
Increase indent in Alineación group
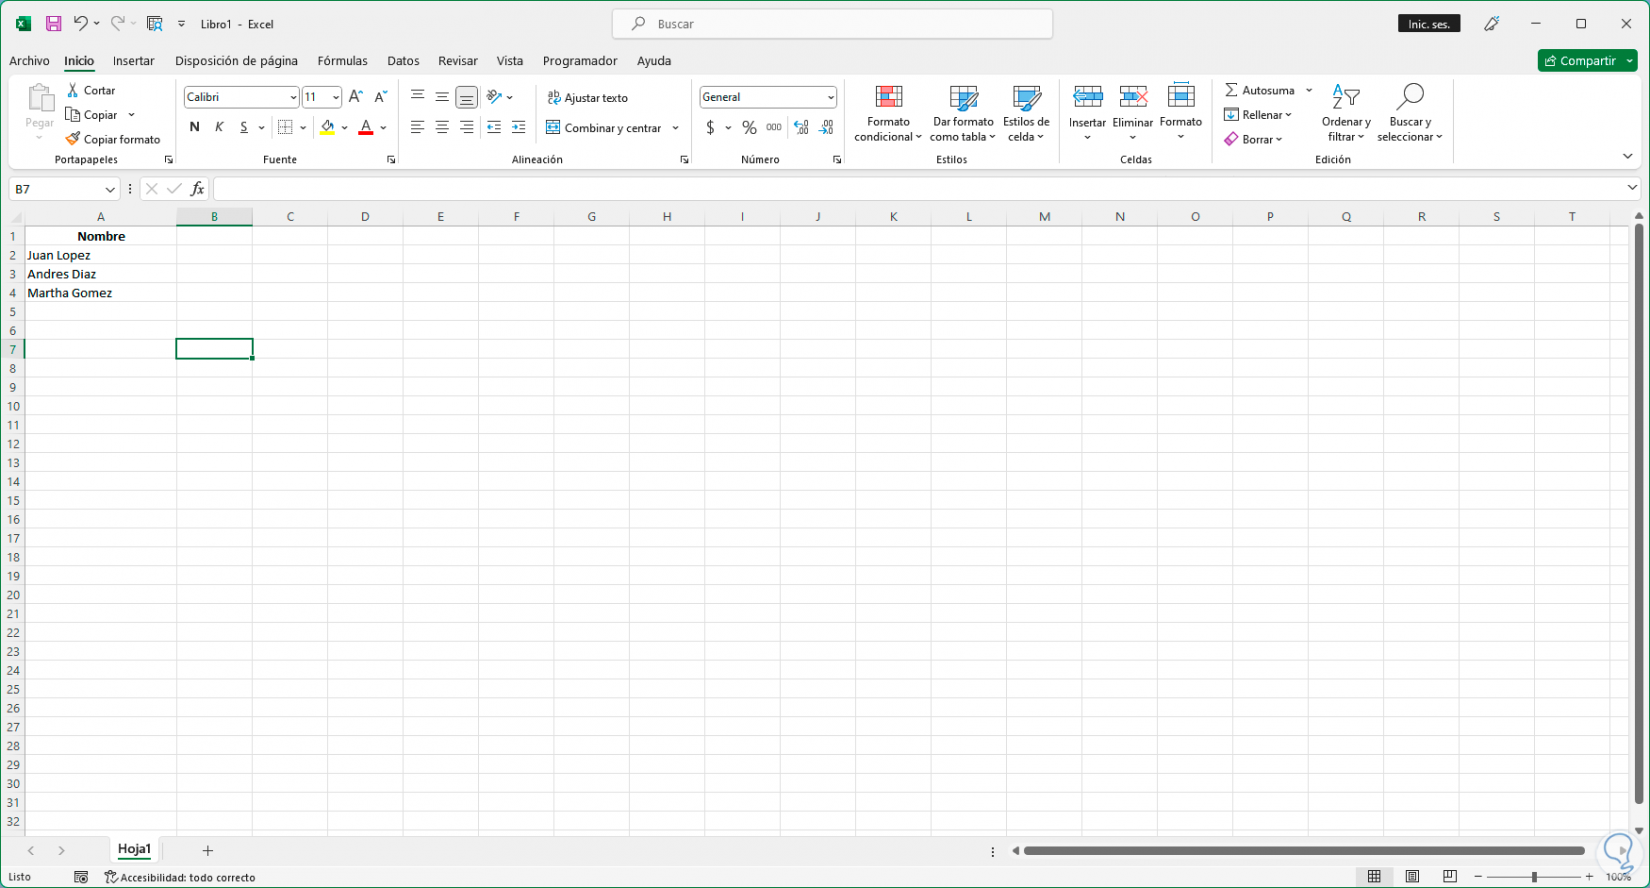518,127
